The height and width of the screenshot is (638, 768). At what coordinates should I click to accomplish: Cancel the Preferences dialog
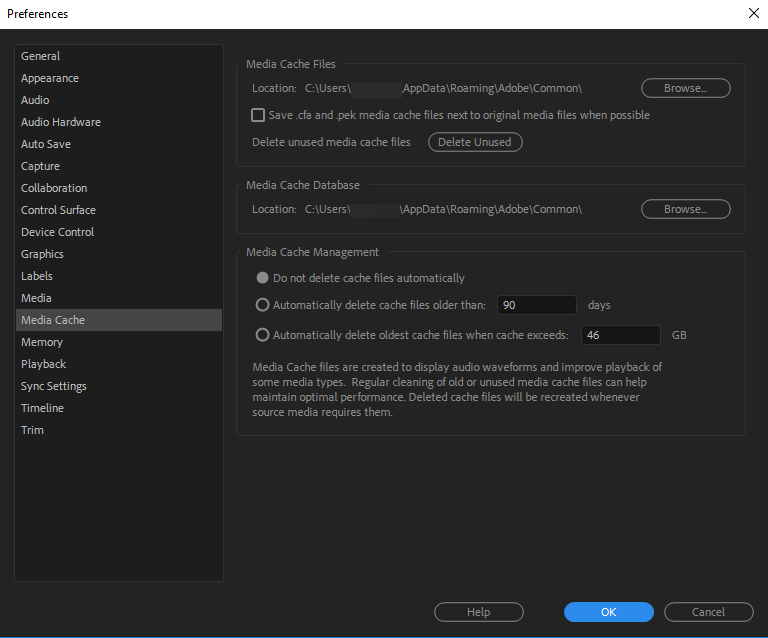point(708,612)
